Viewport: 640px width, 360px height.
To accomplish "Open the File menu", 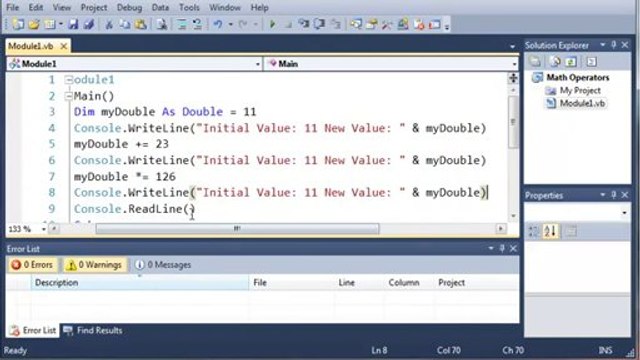I will pyautogui.click(x=13, y=7).
